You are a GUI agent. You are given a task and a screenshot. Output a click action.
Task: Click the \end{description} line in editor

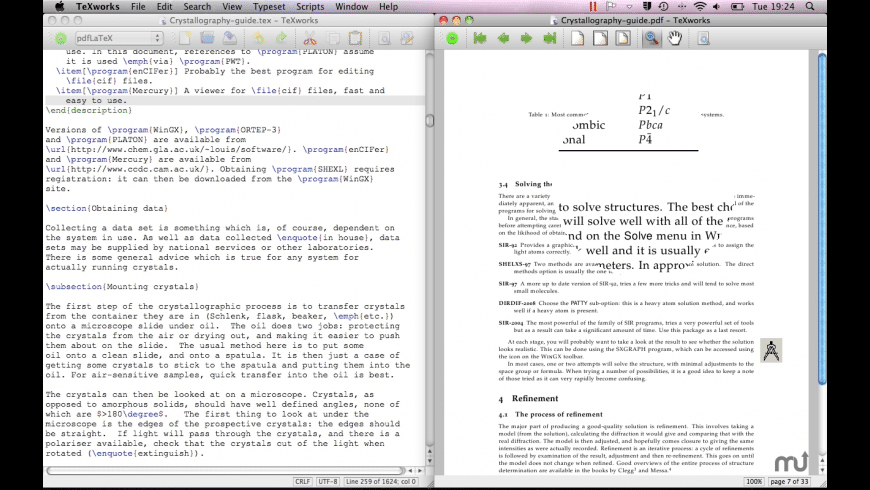[x=89, y=110]
